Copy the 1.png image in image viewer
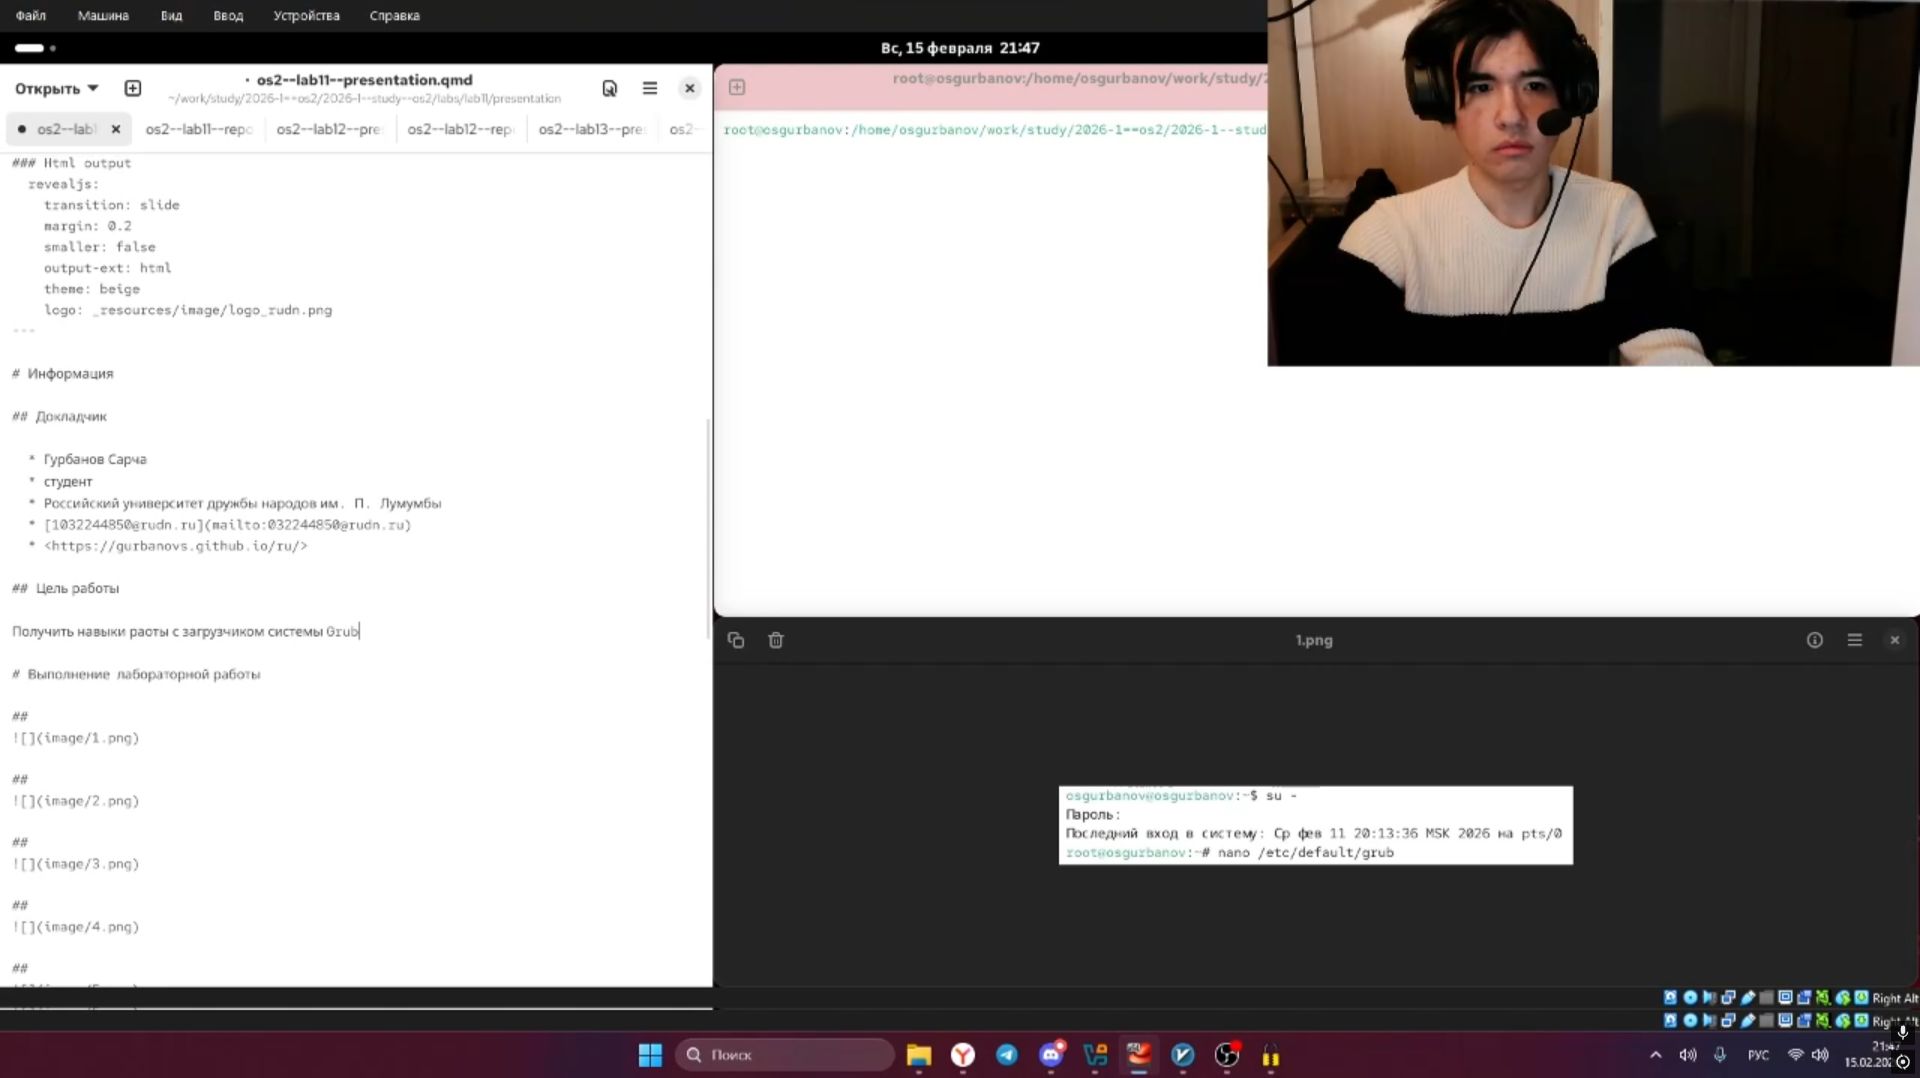 click(736, 640)
